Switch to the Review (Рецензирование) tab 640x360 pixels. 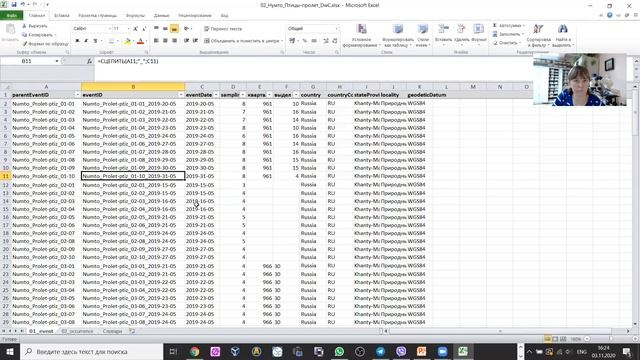(195, 16)
